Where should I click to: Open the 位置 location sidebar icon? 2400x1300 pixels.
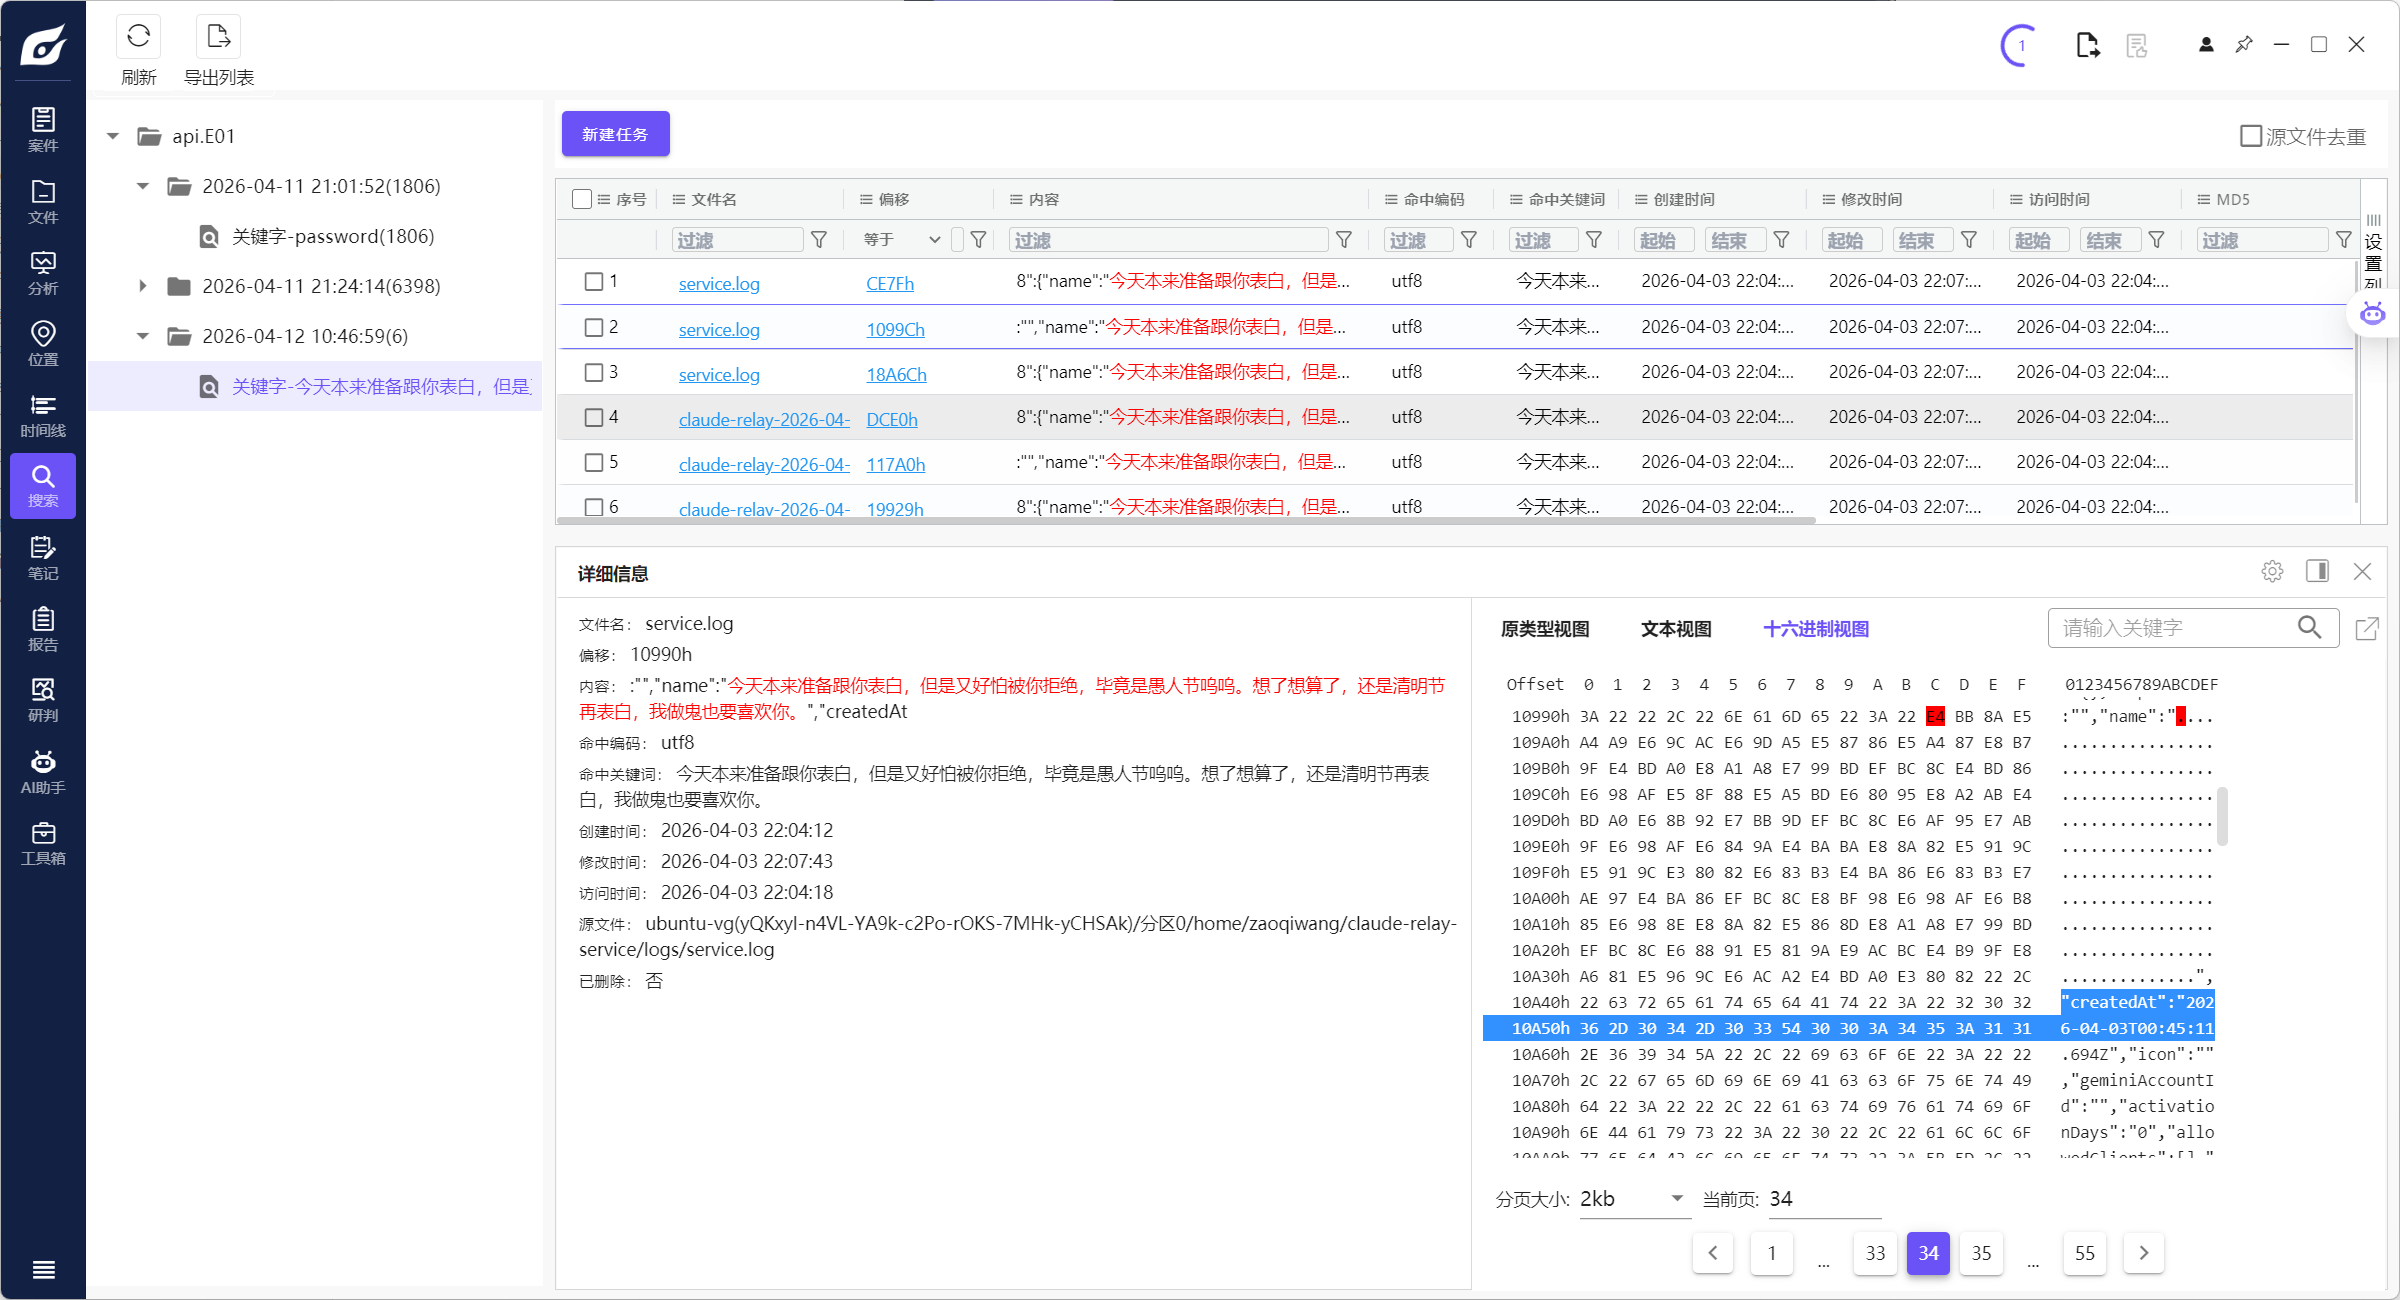42,344
